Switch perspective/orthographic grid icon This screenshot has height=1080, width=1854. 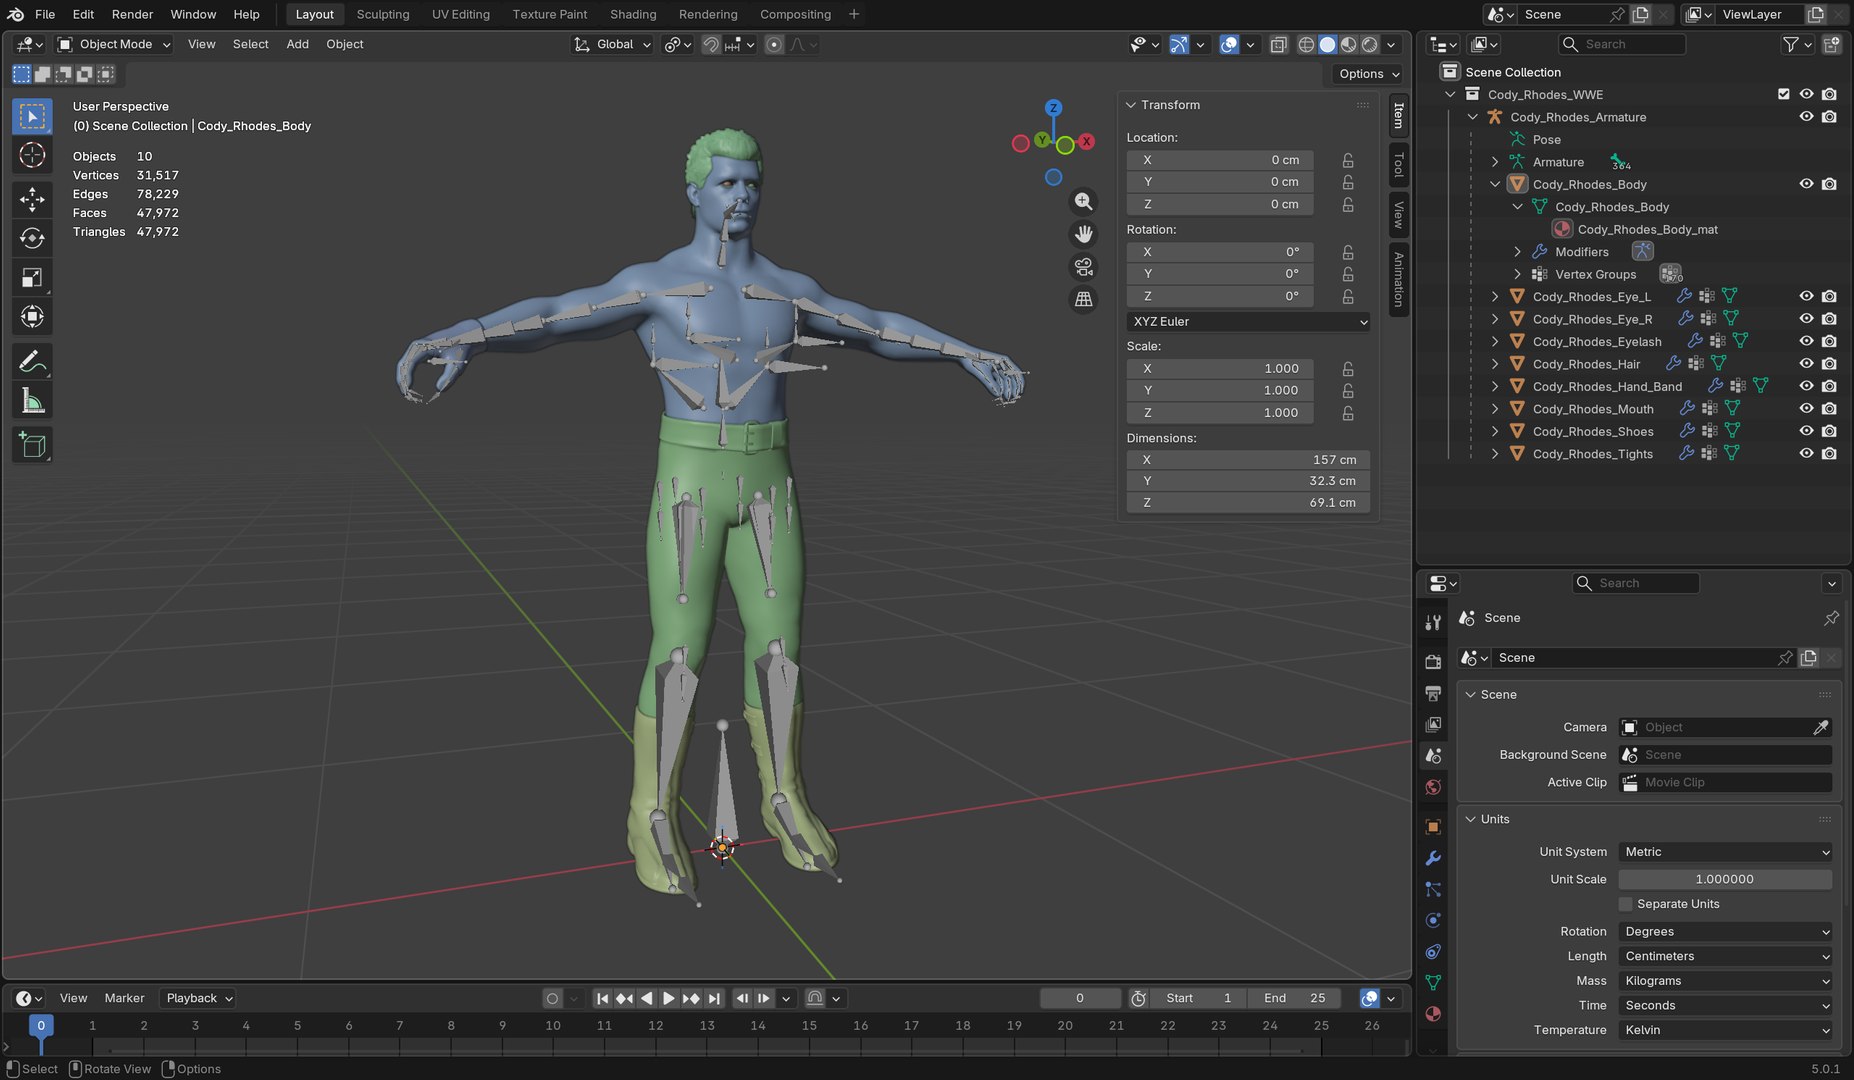click(x=1083, y=300)
